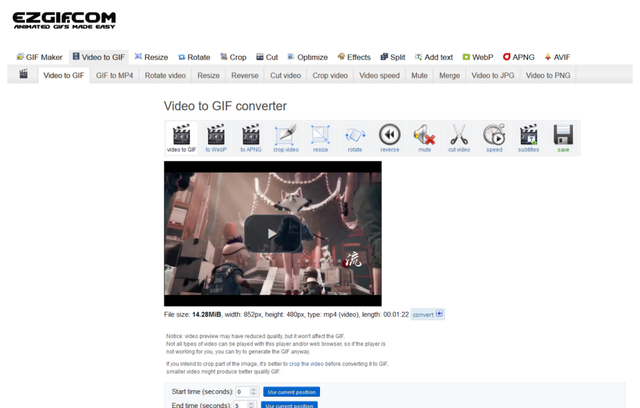Viewport: 640px width, 408px height.
Task: Go to the APNG tools
Action: coord(518,57)
